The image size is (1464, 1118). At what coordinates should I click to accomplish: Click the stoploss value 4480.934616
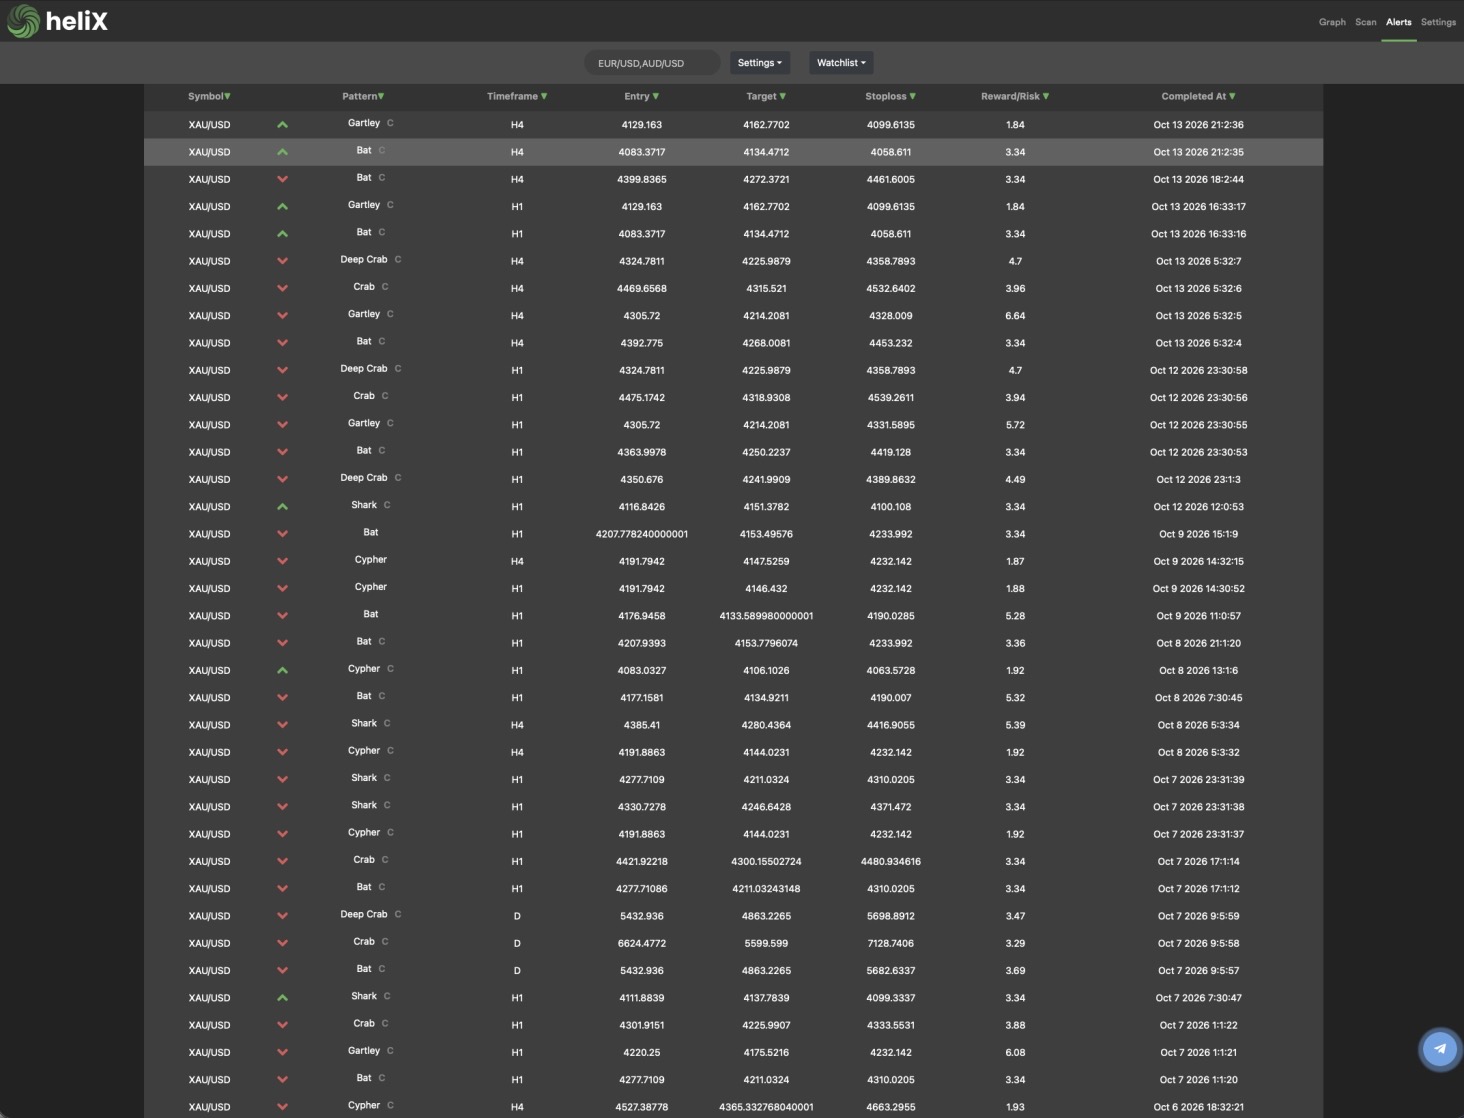[x=891, y=862]
